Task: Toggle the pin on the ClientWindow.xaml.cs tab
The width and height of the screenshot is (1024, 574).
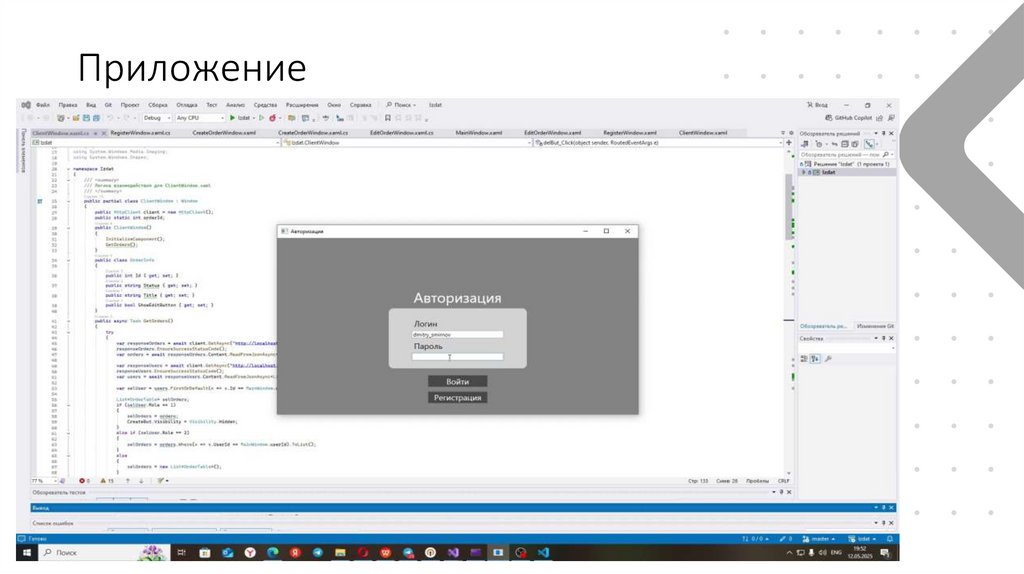Action: click(x=95, y=133)
